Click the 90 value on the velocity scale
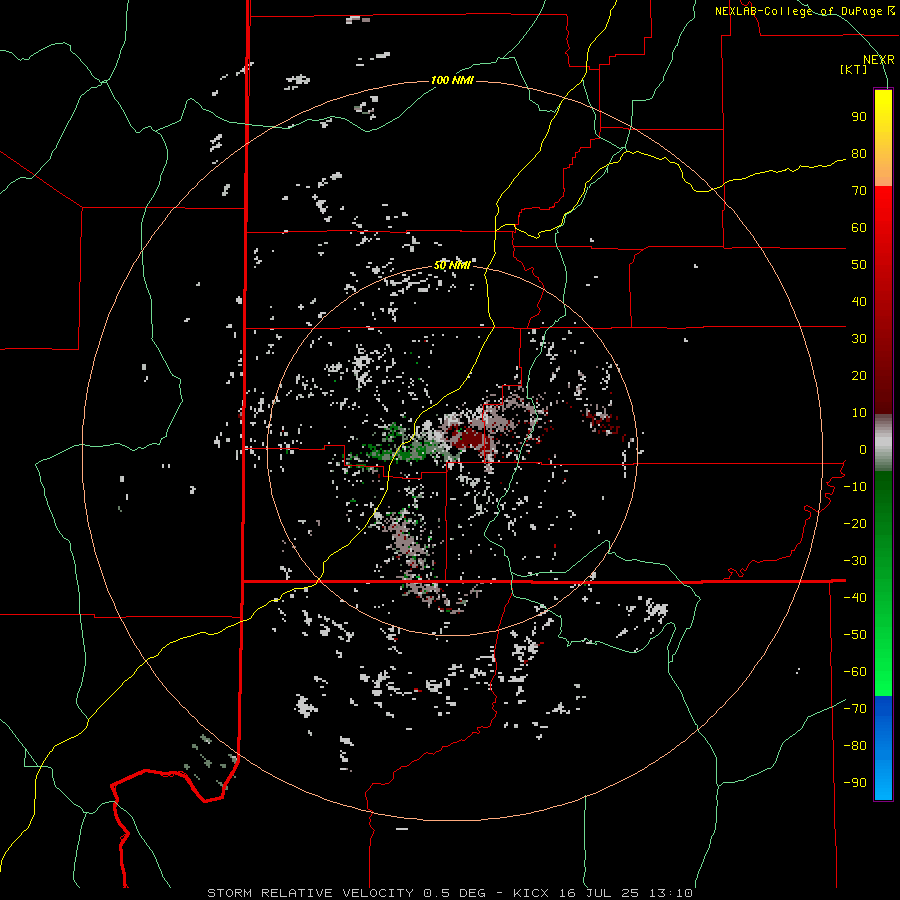Image resolution: width=900 pixels, height=900 pixels. click(859, 117)
